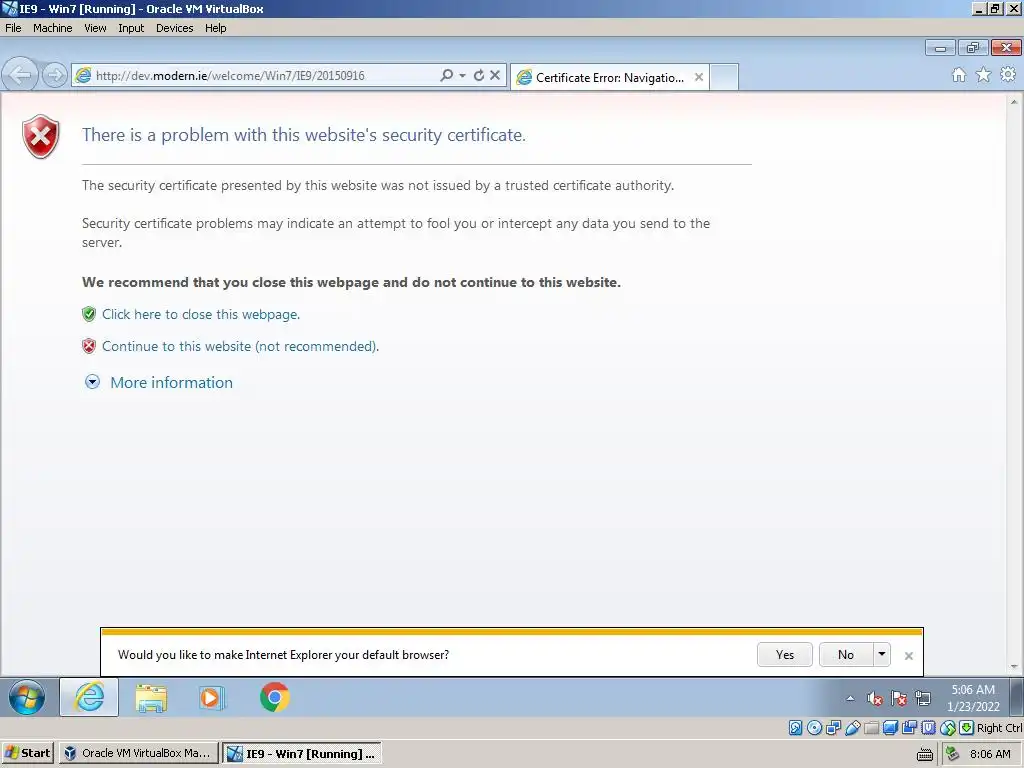Open the VirtualBox Devices menu
The width and height of the screenshot is (1024, 768).
[x=174, y=28]
